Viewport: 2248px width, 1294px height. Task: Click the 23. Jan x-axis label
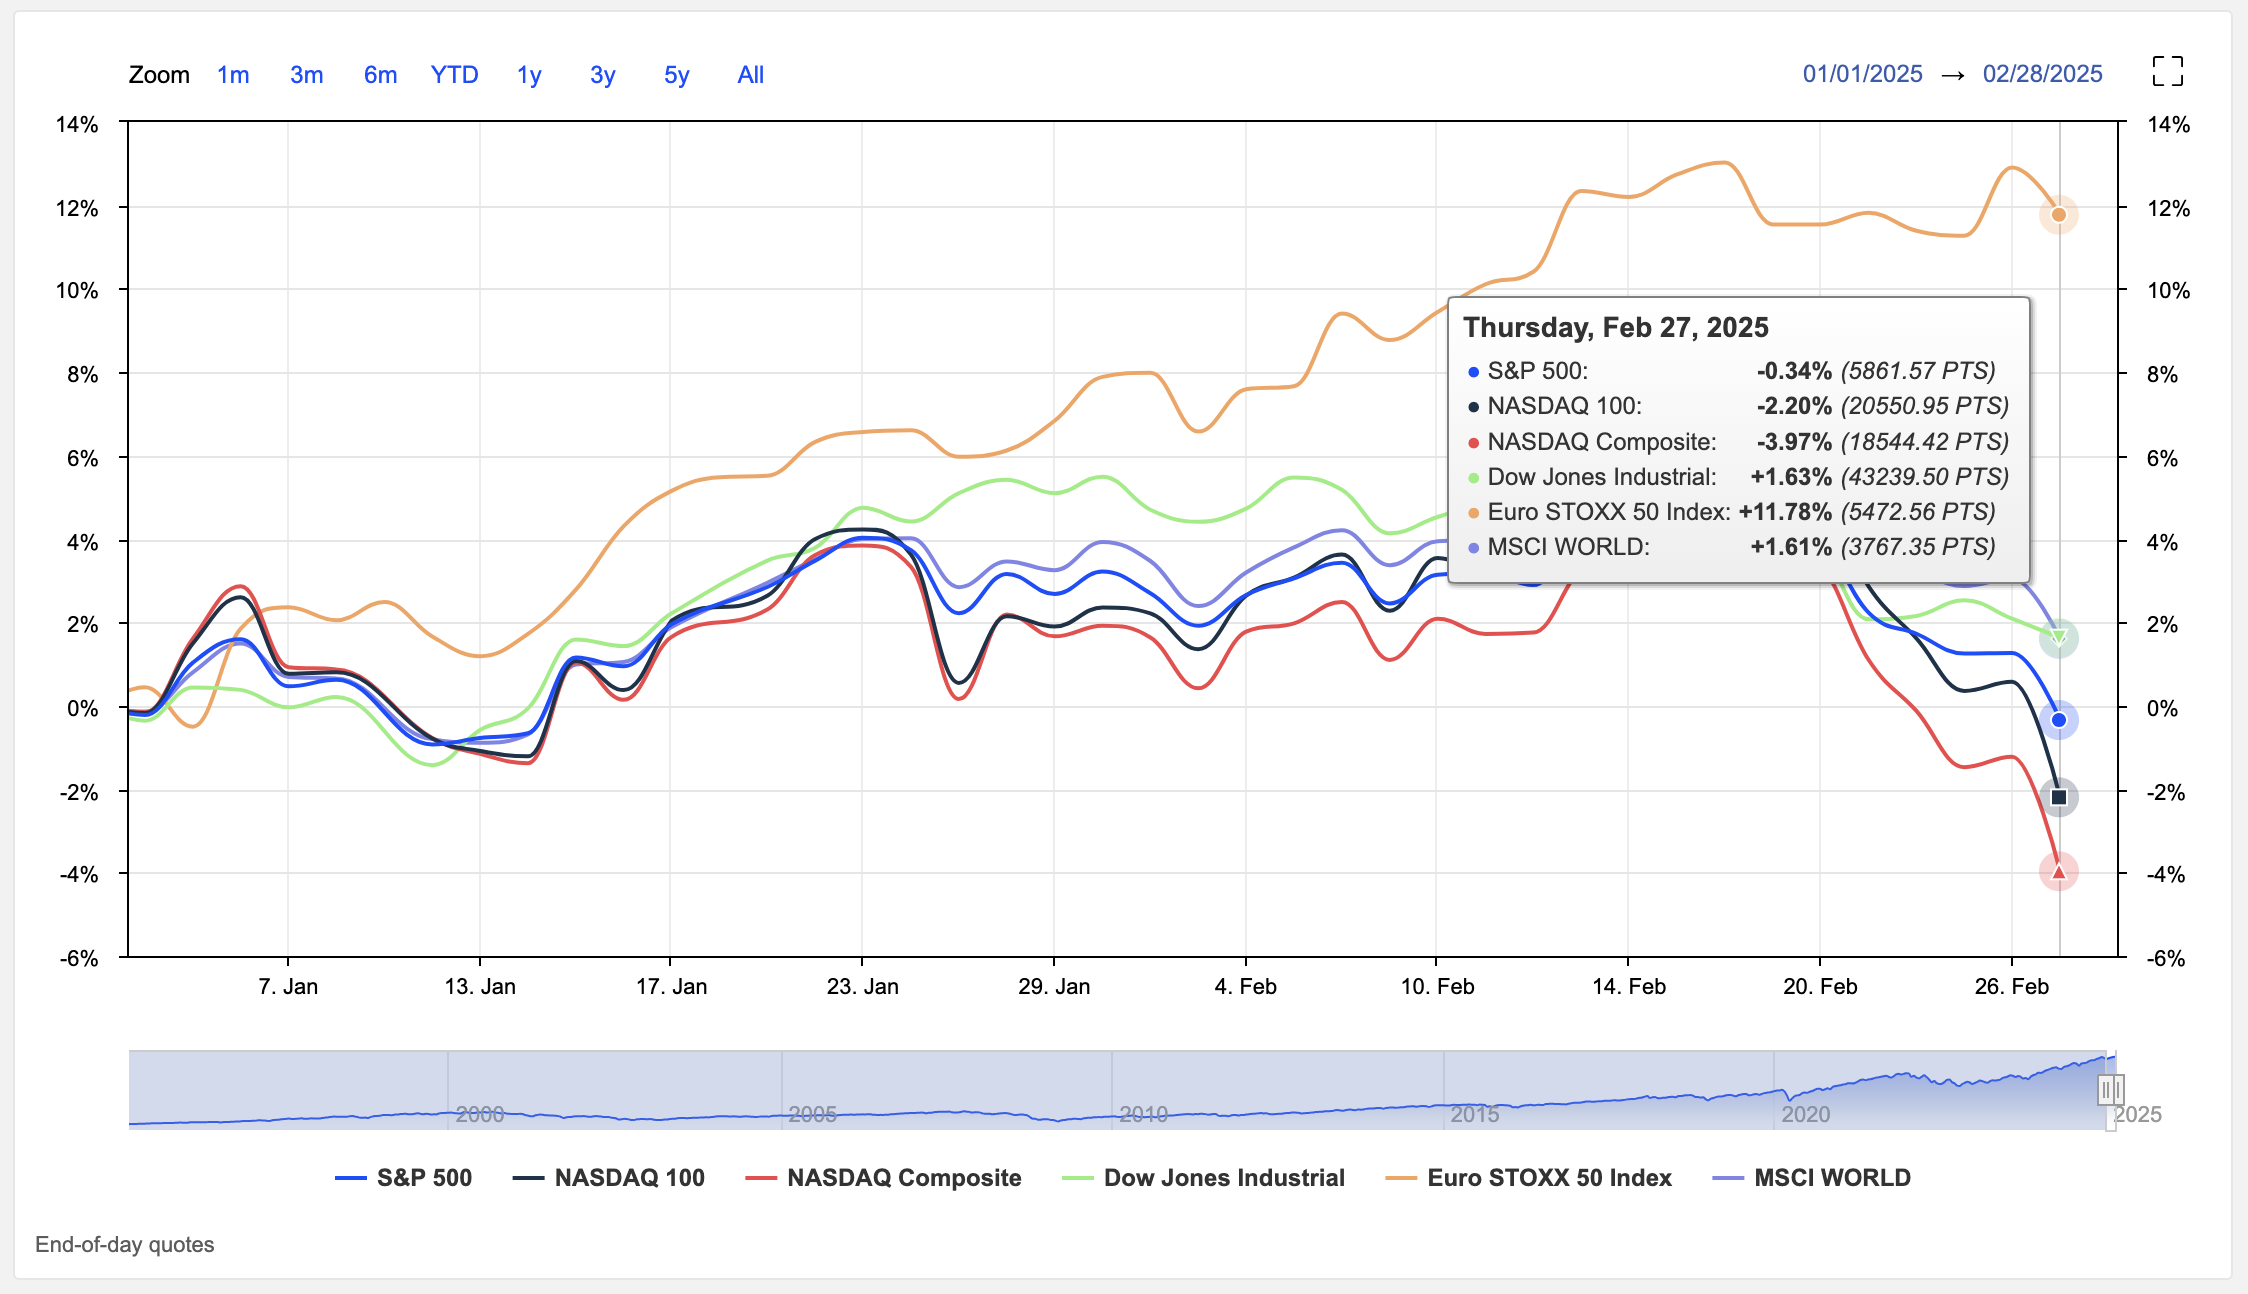click(862, 987)
